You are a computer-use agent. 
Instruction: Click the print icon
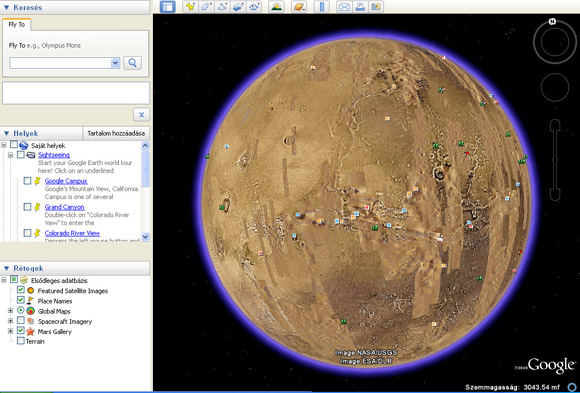(x=360, y=7)
